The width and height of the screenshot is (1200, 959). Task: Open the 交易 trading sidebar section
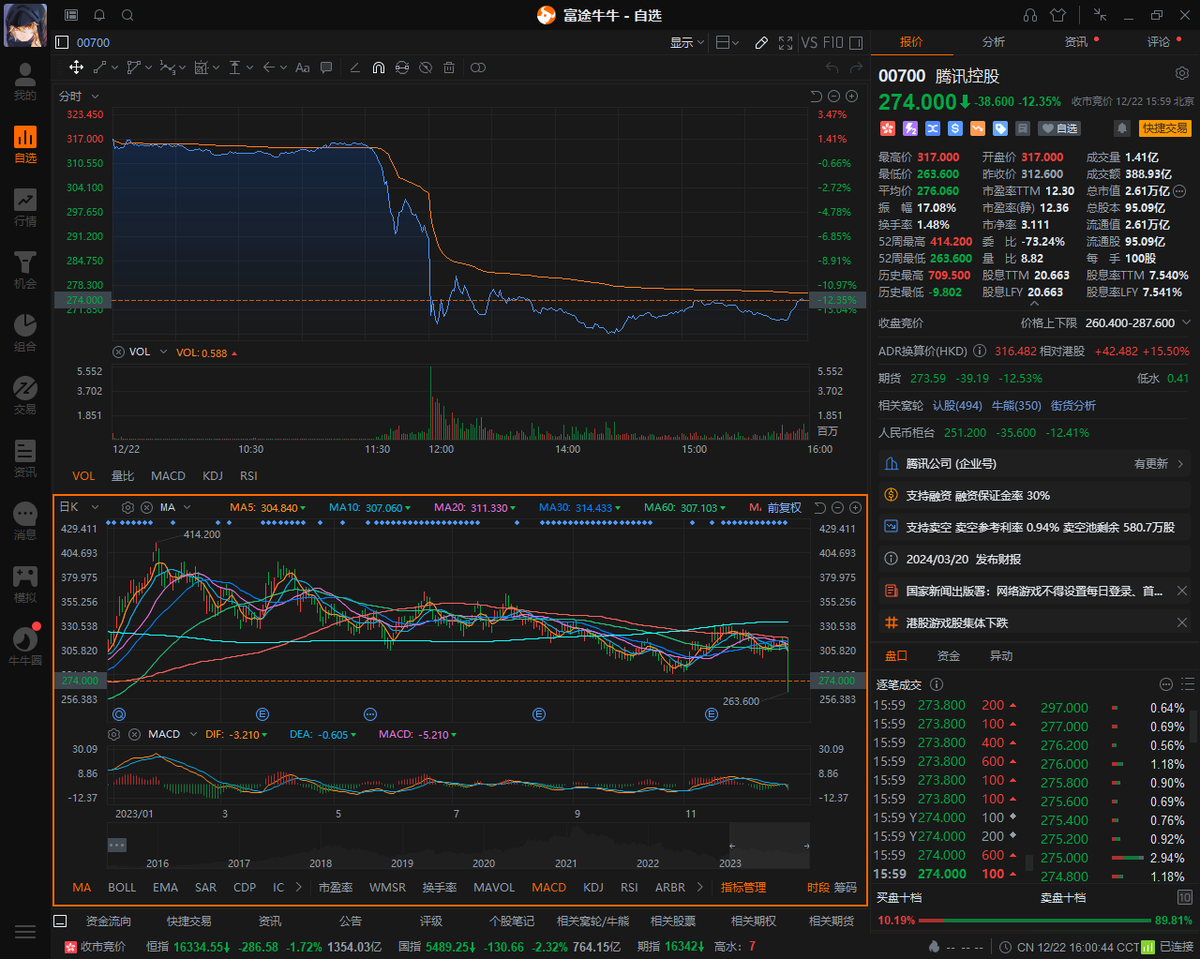[25, 396]
